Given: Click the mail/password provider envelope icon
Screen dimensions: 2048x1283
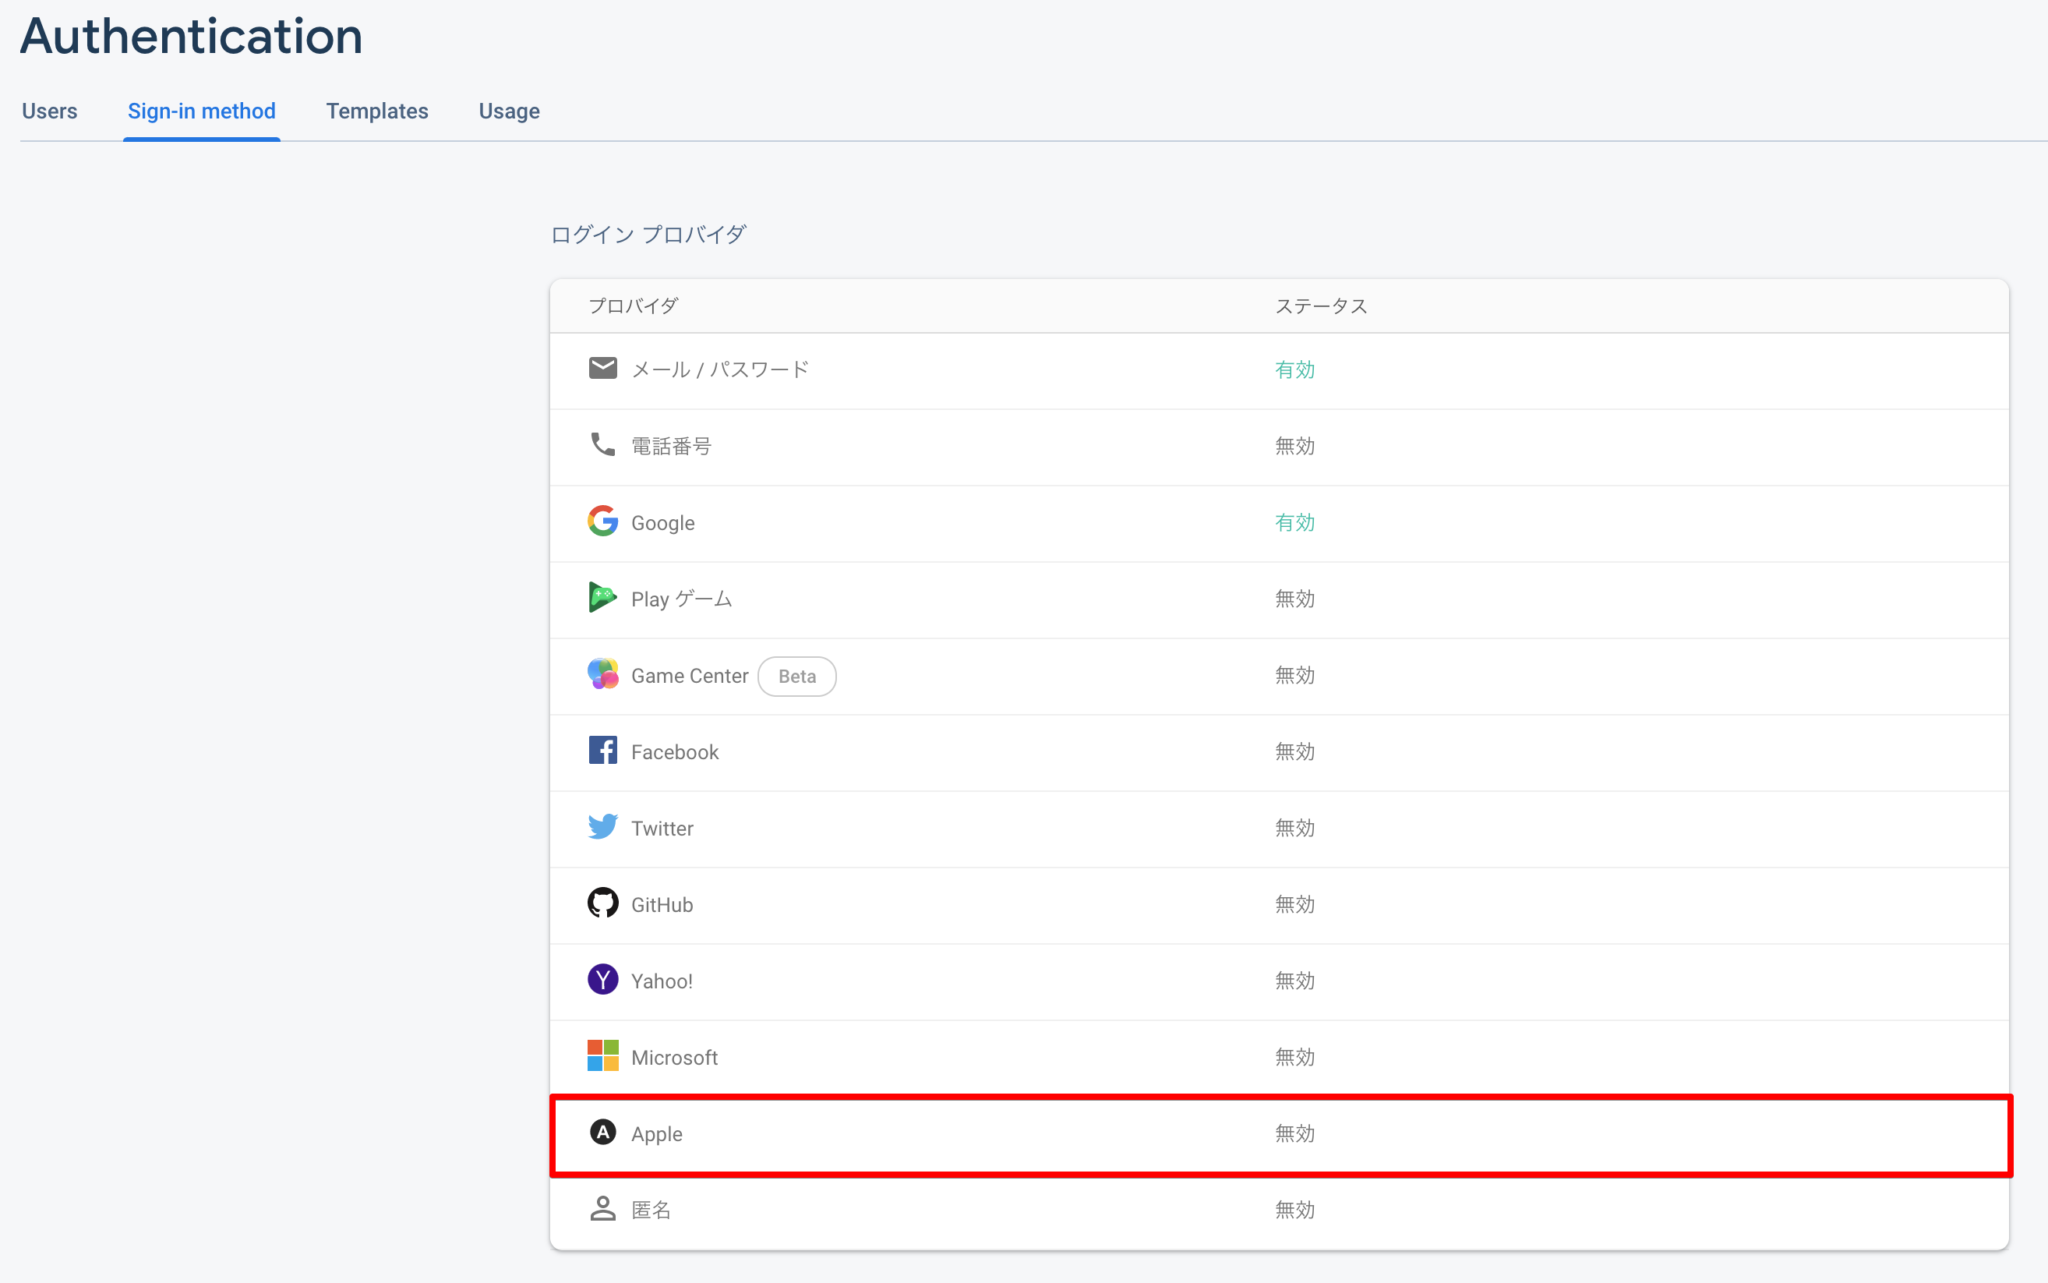Looking at the screenshot, I should pyautogui.click(x=603, y=368).
